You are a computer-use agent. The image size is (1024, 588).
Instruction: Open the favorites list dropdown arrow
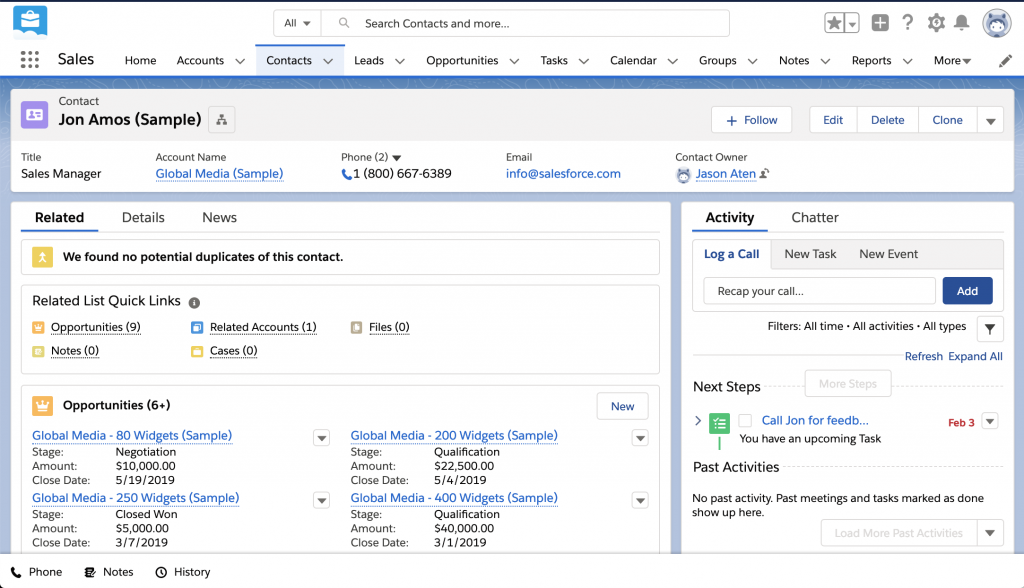point(852,24)
